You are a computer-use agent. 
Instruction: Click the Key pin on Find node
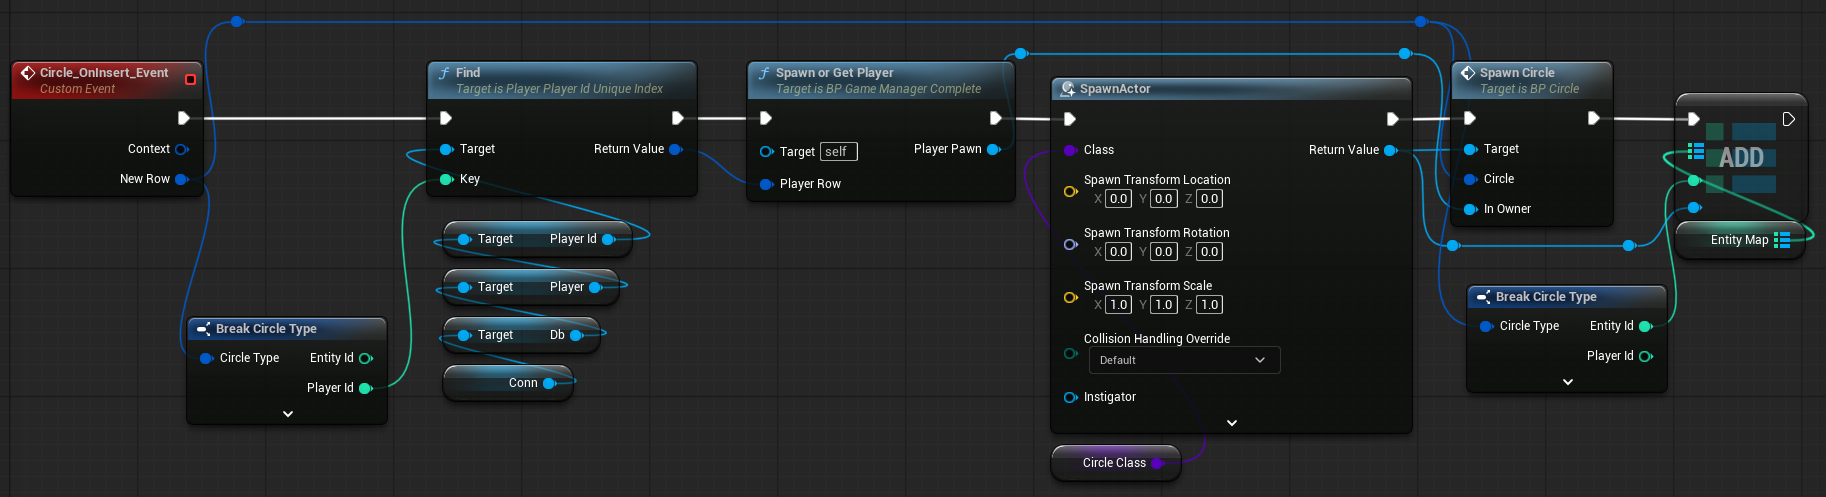click(x=446, y=179)
